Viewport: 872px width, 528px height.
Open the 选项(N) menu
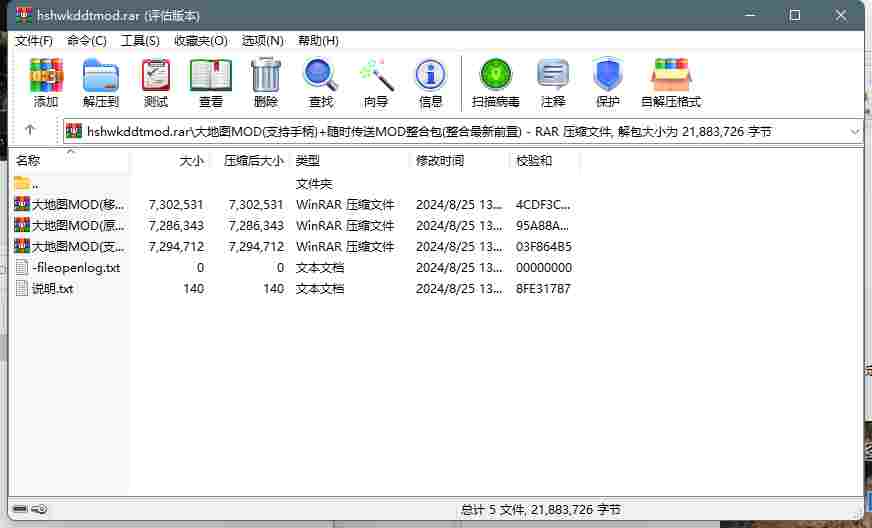pos(262,41)
